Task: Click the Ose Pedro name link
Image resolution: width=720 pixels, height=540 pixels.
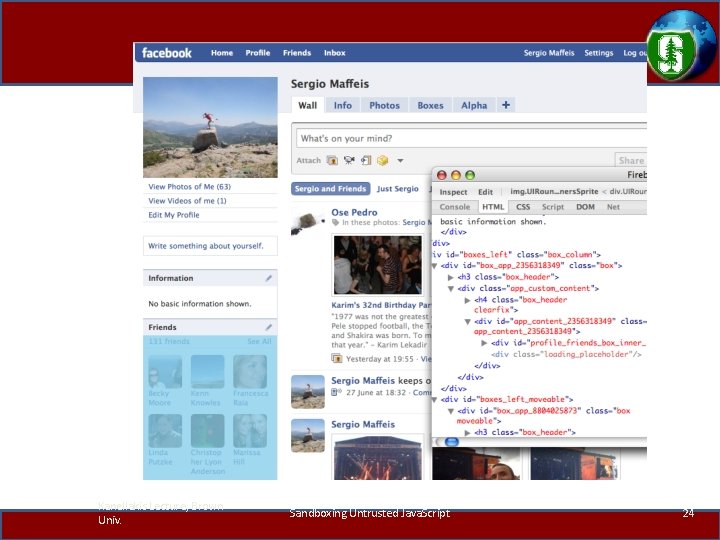Action: [354, 212]
